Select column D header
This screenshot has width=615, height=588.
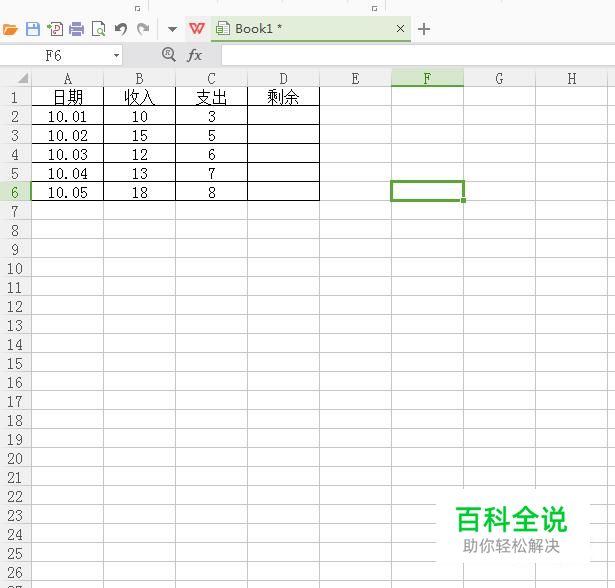(x=284, y=78)
